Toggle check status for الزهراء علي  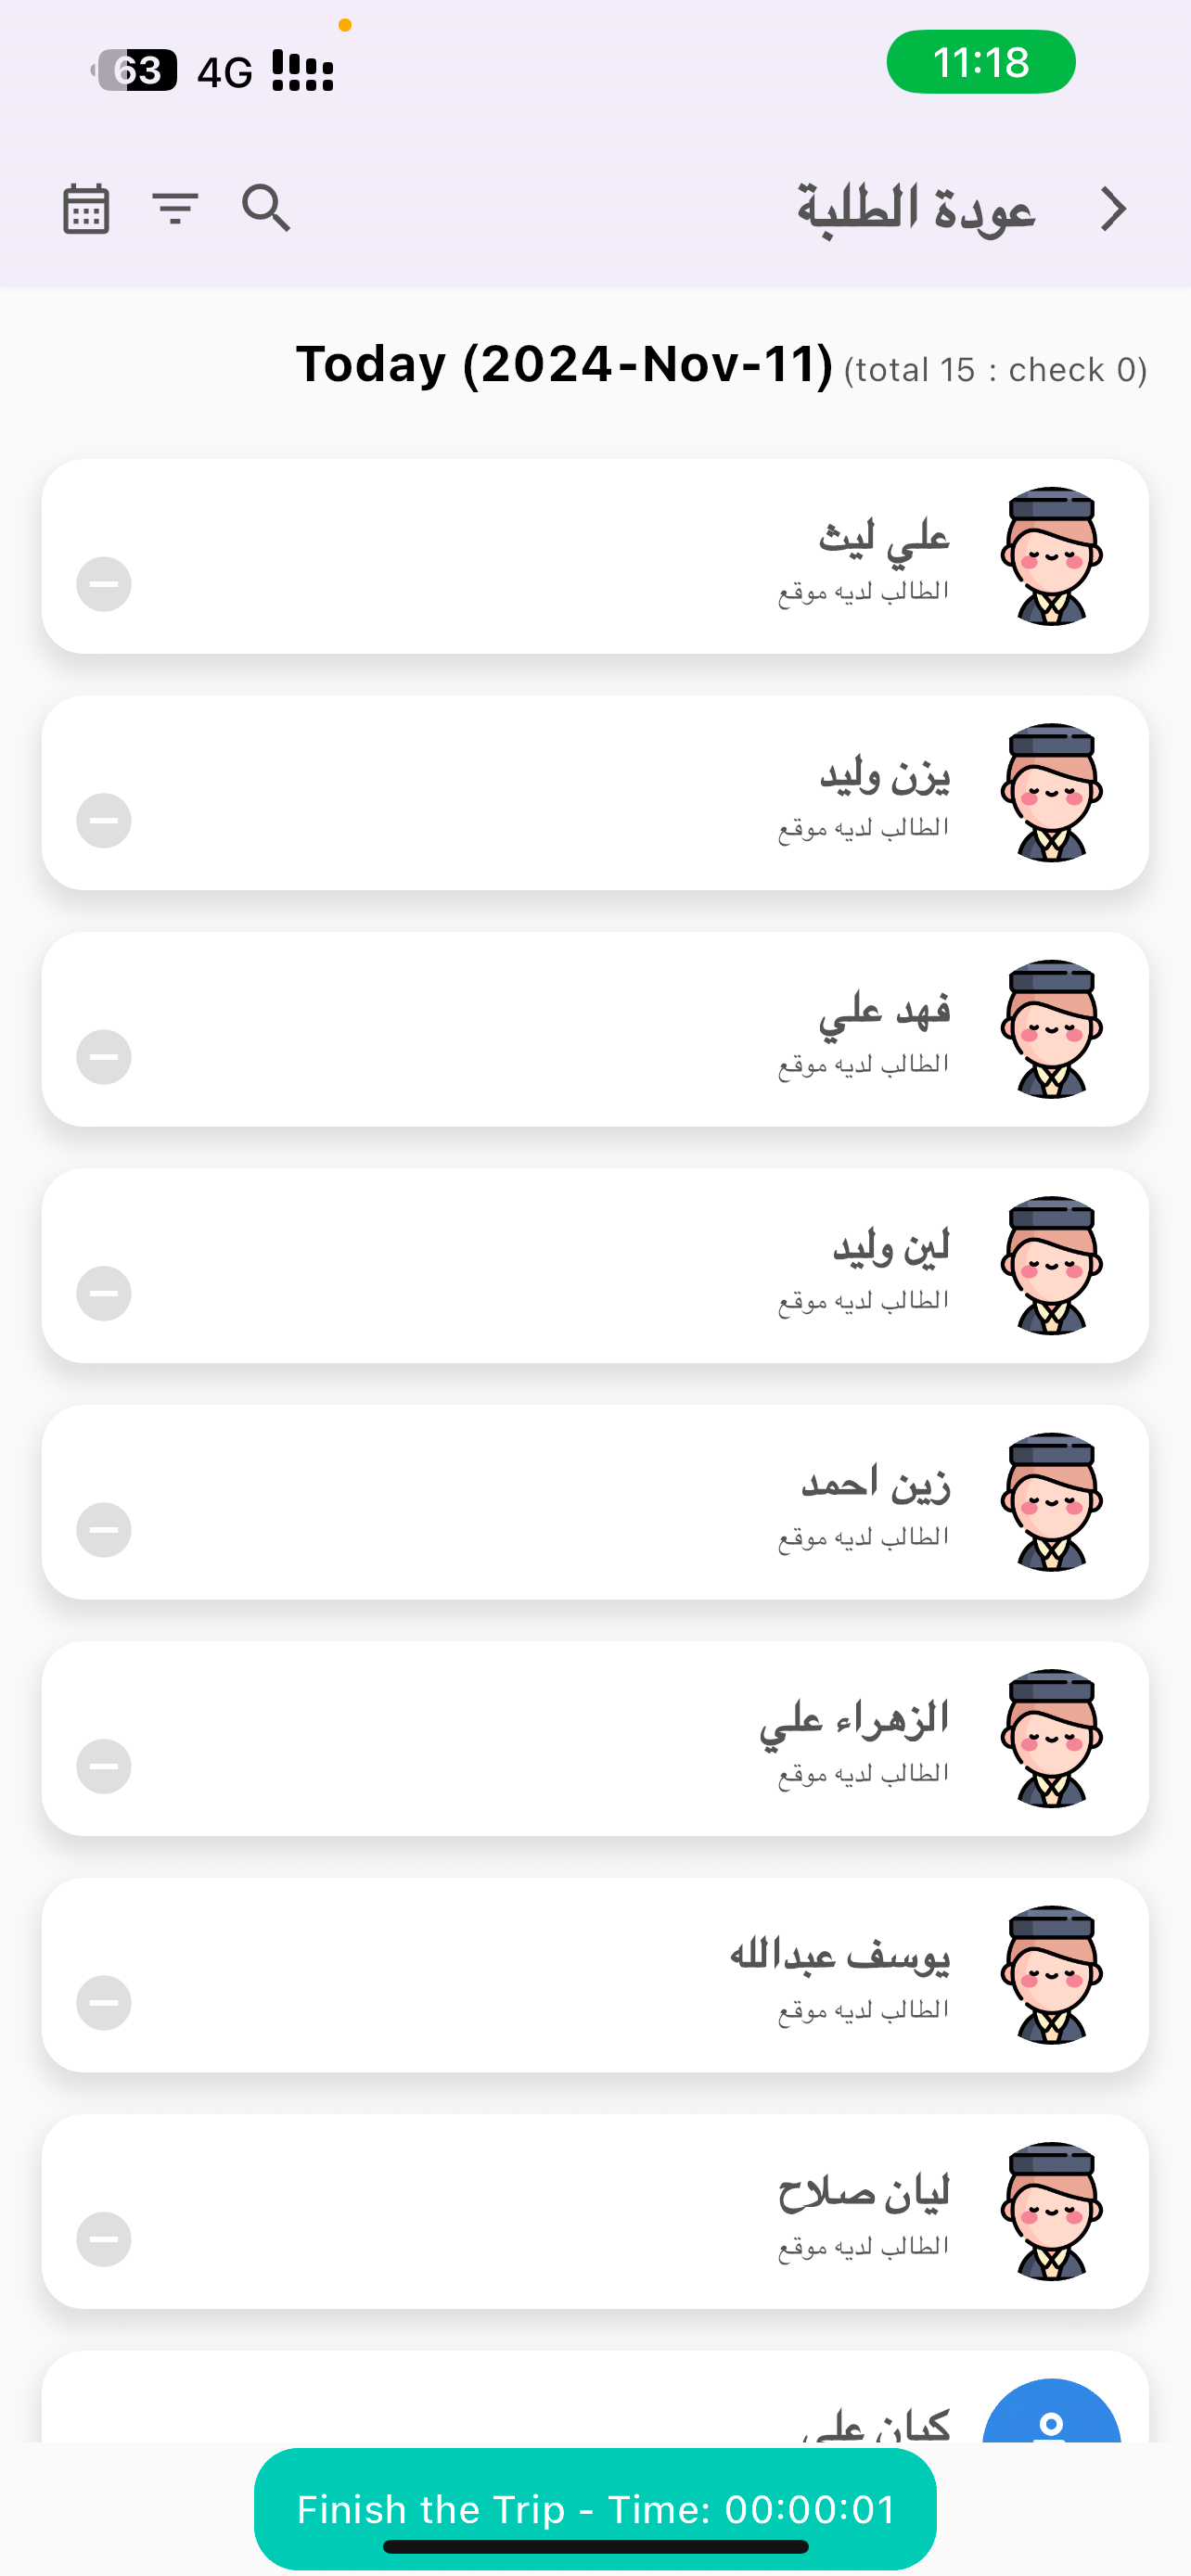[104, 1766]
